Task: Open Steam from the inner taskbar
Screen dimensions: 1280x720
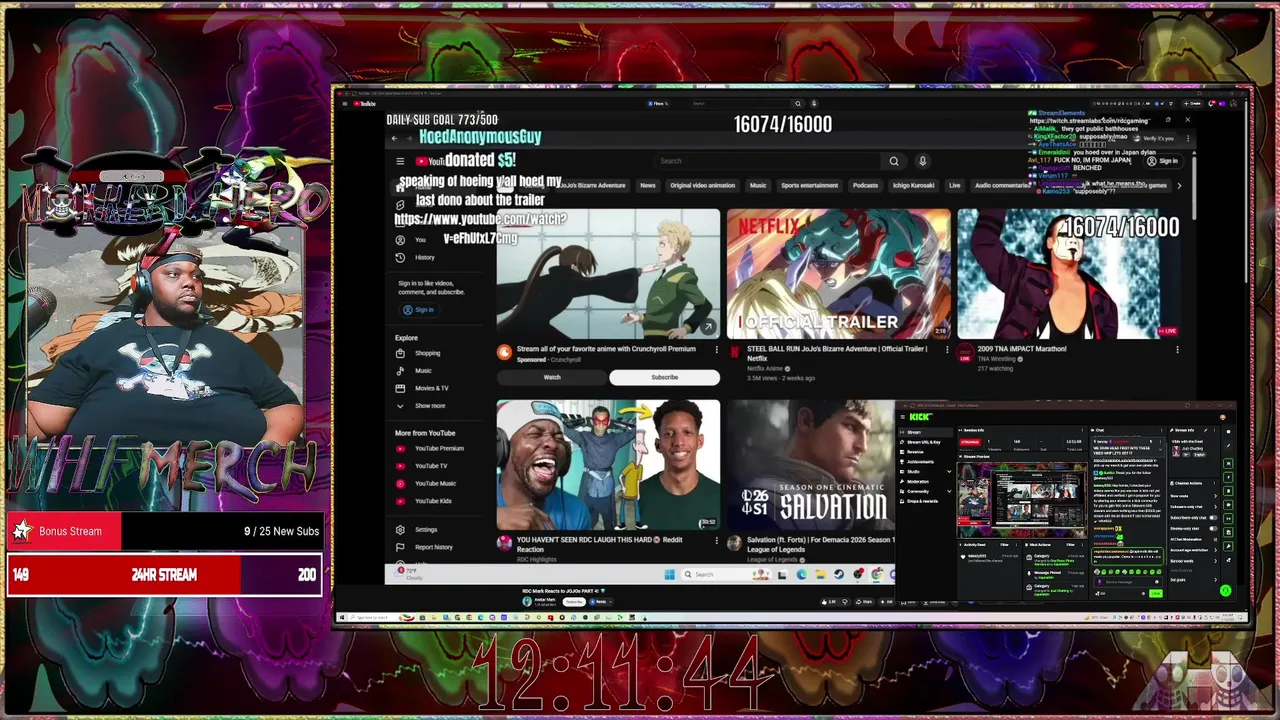Action: click(839, 574)
